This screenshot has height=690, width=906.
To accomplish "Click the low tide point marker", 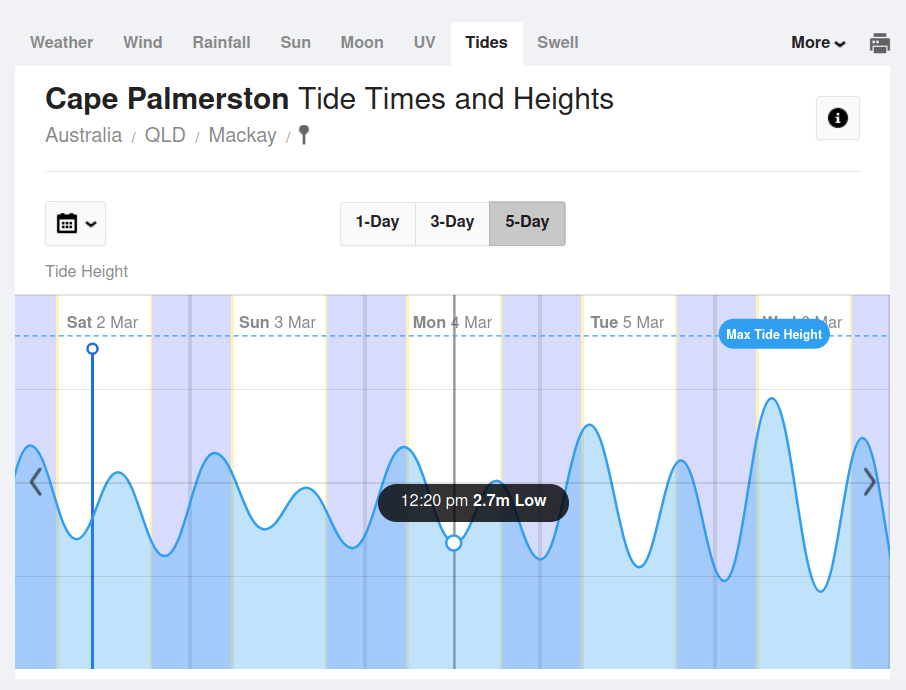I will (454, 542).
